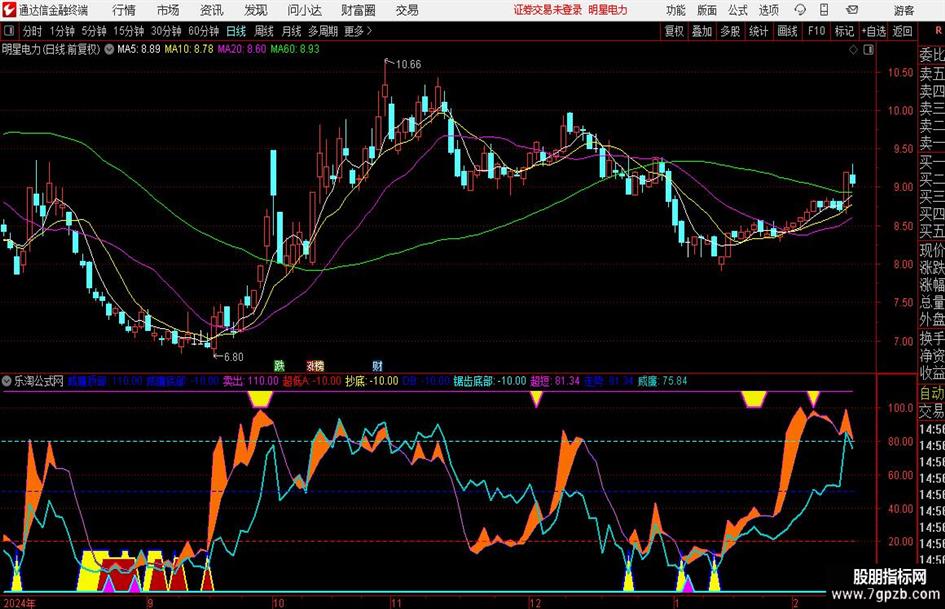Switch to the 15分钟 period tab
Image resolution: width=945 pixels, height=609 pixels.
[x=129, y=31]
